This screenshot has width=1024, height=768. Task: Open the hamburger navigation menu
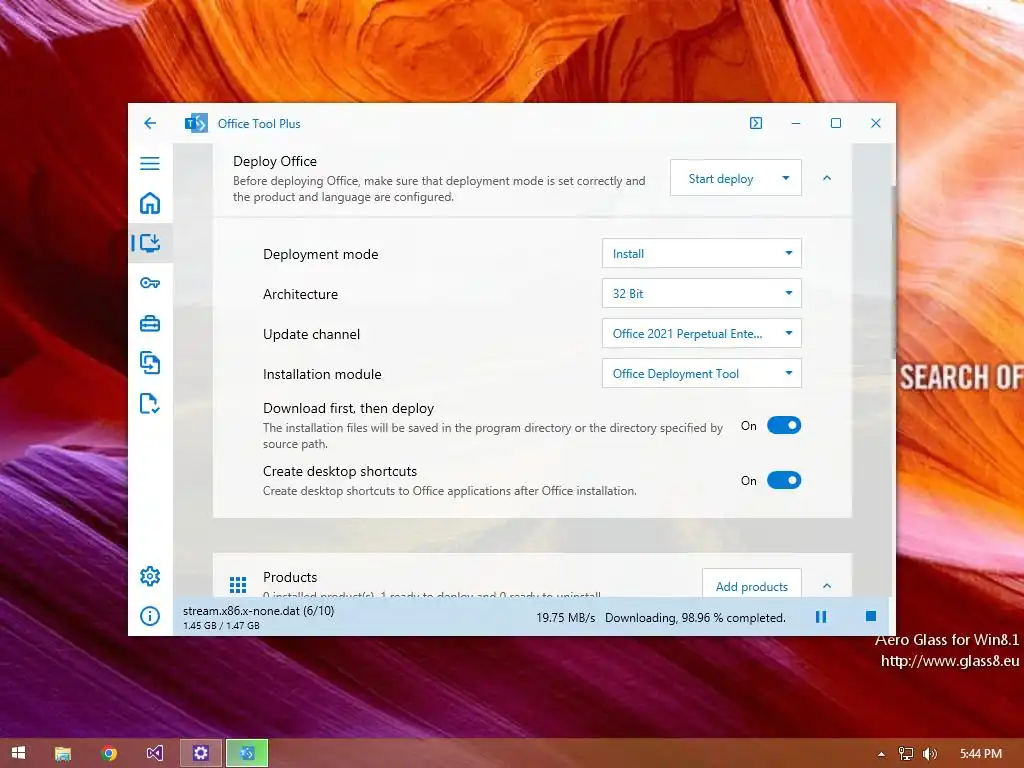click(150, 163)
